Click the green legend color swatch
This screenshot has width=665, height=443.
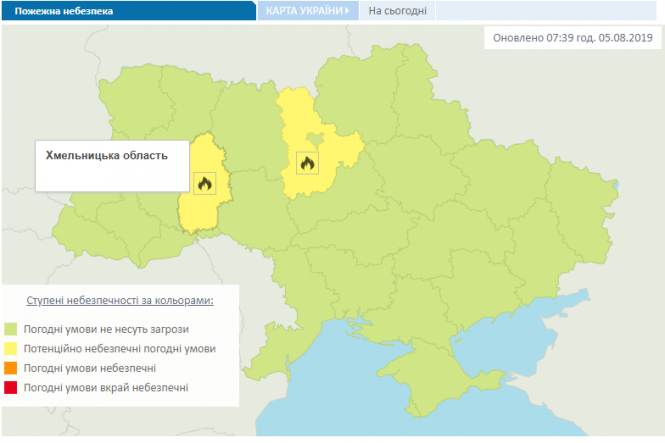11,329
